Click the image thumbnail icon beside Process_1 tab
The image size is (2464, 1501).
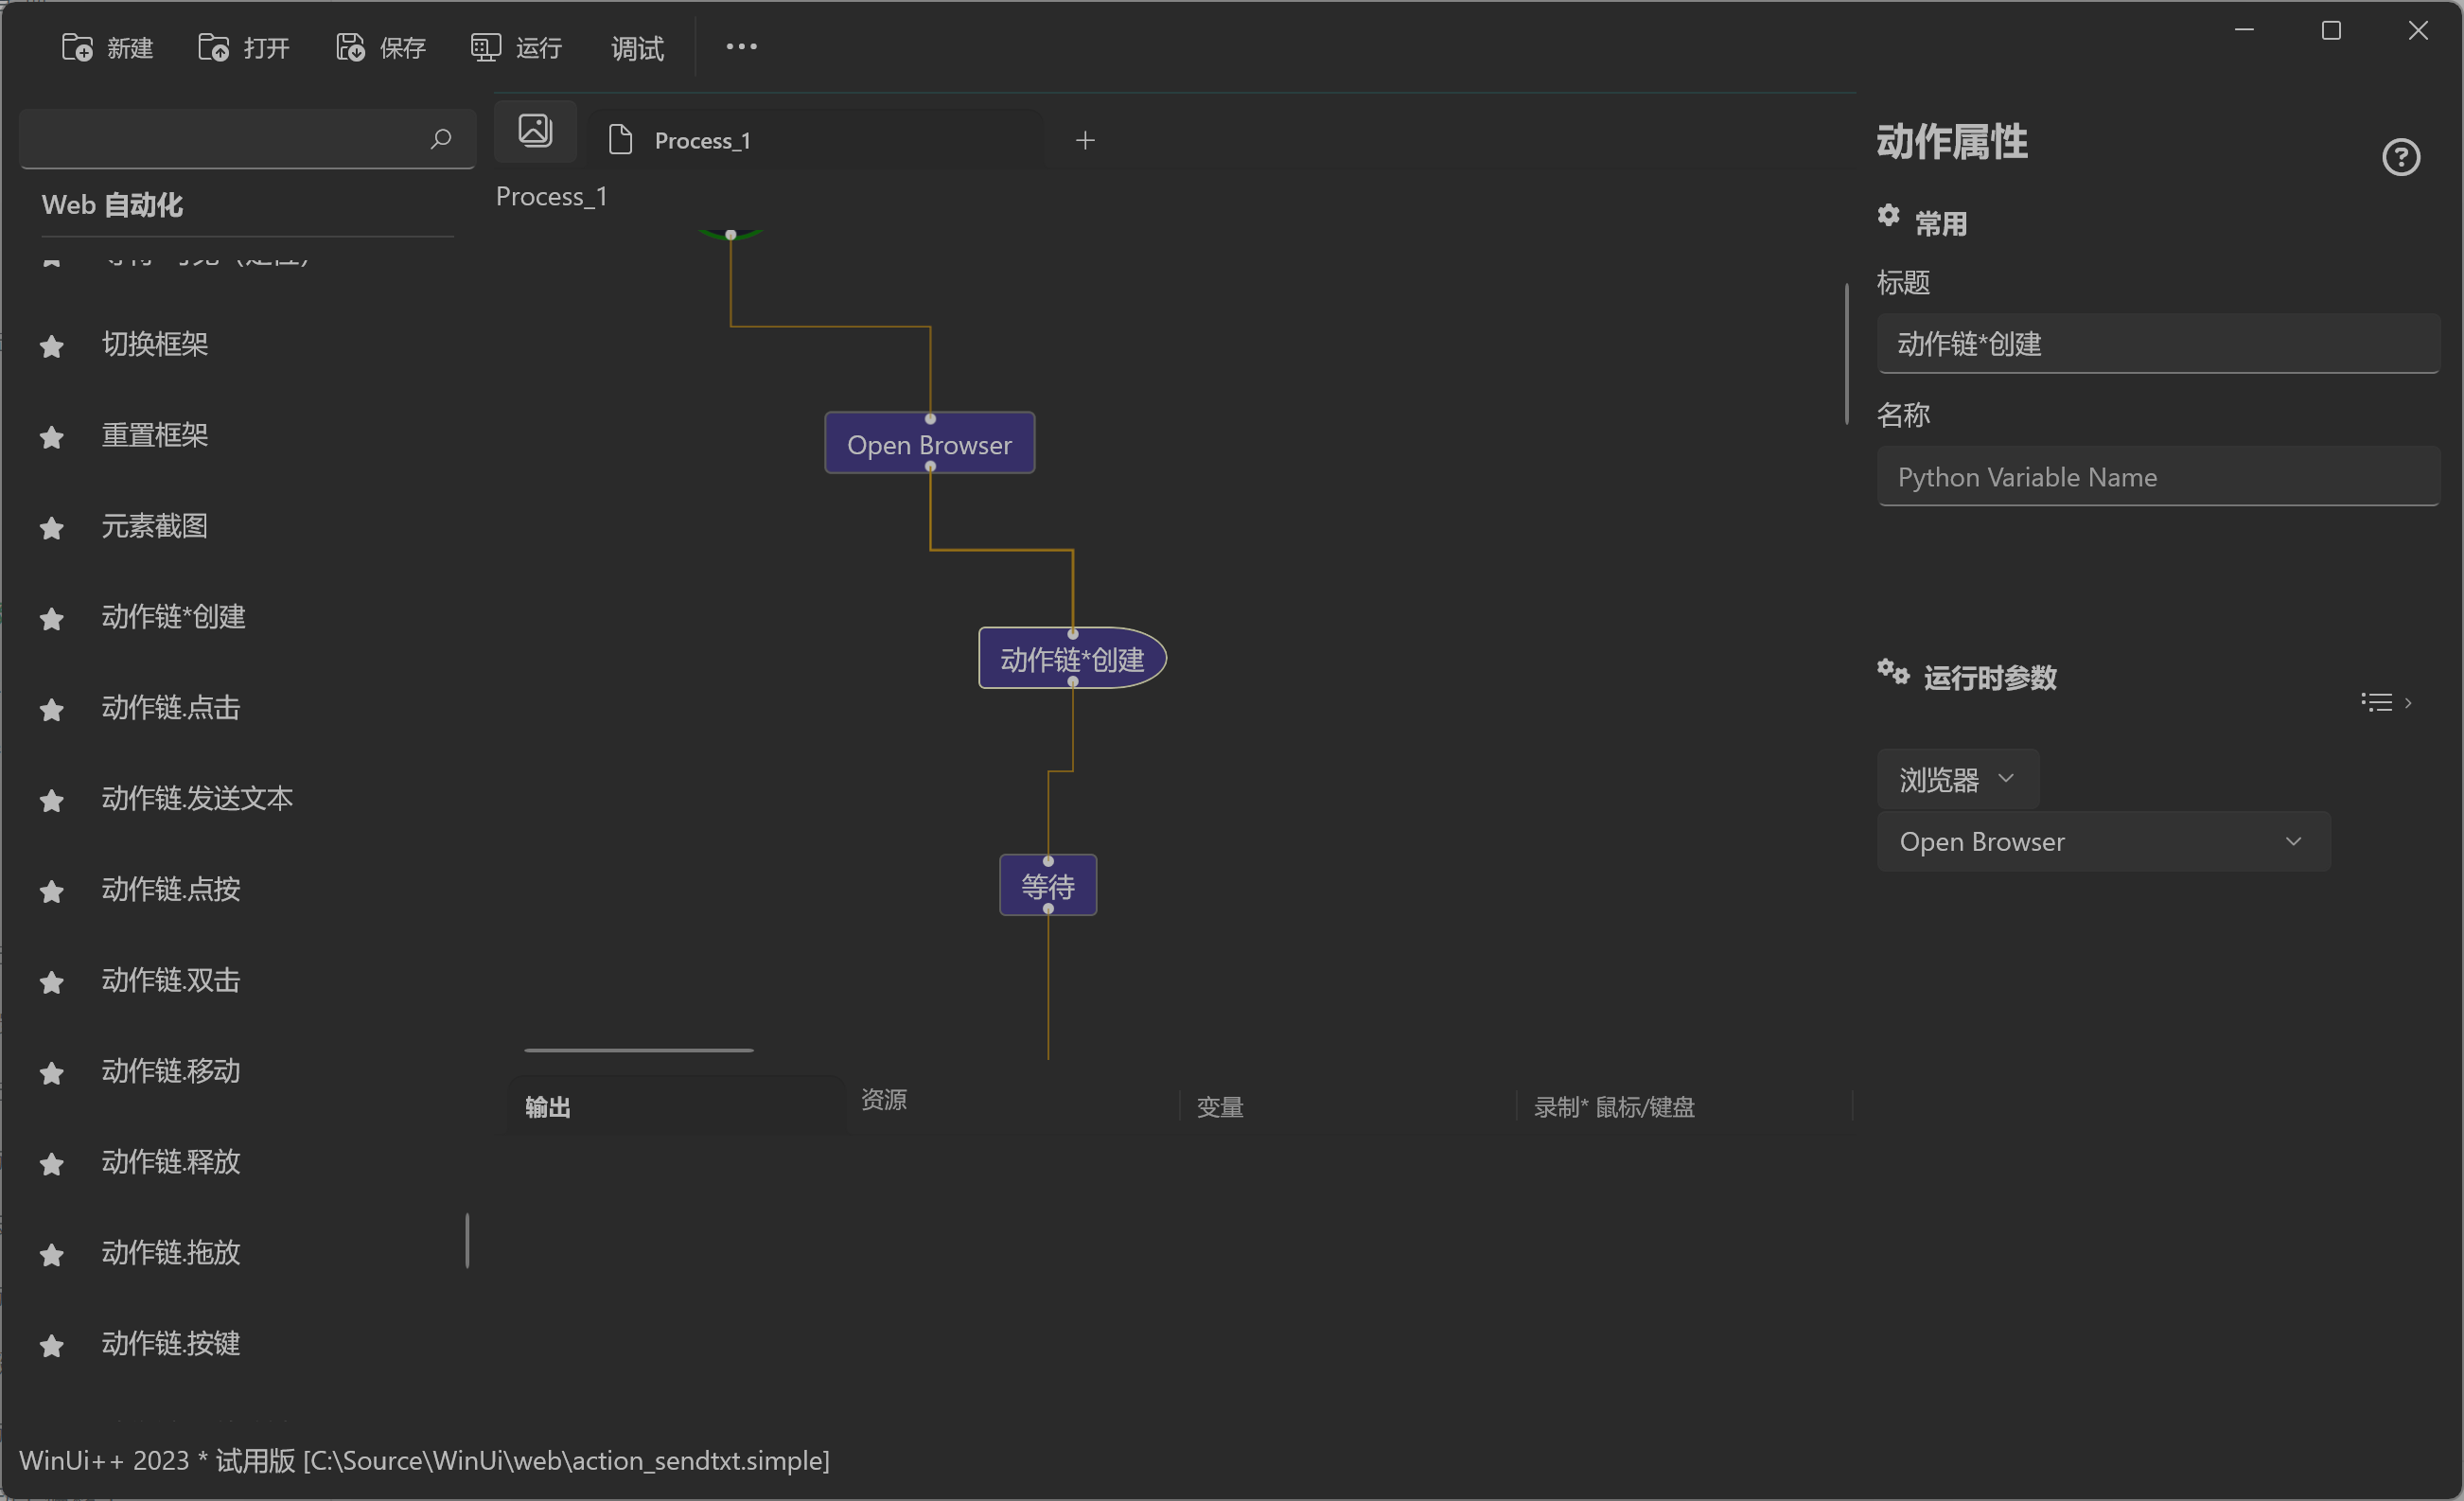tap(535, 130)
